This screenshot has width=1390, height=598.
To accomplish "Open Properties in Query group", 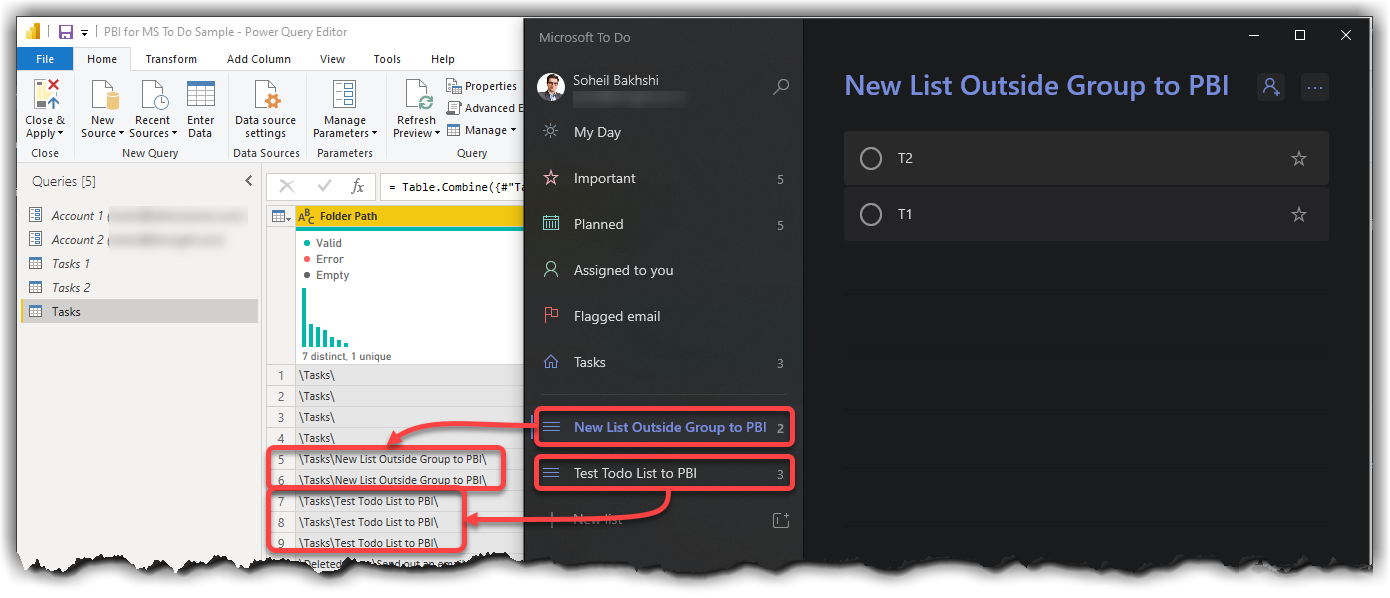I will click(482, 86).
